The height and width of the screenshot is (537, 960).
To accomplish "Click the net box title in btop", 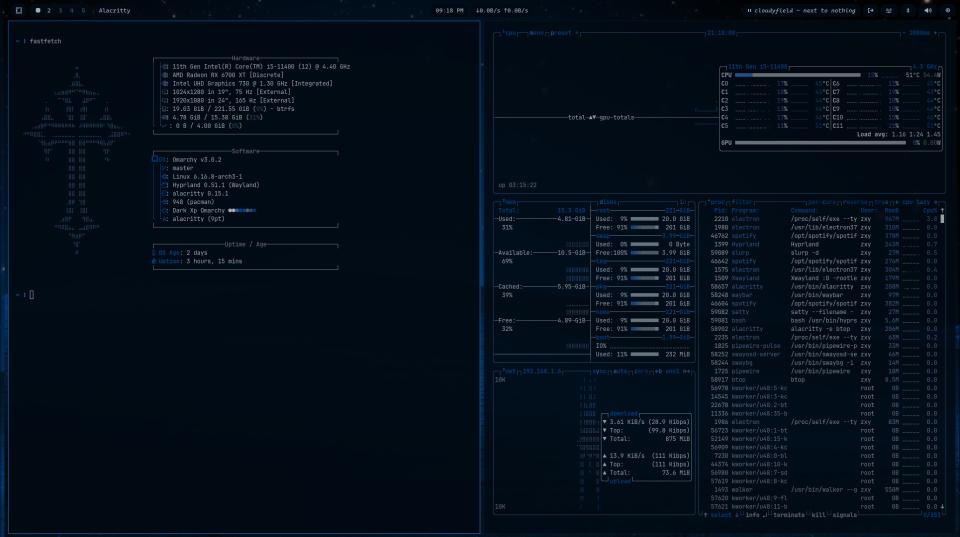I will tap(508, 371).
